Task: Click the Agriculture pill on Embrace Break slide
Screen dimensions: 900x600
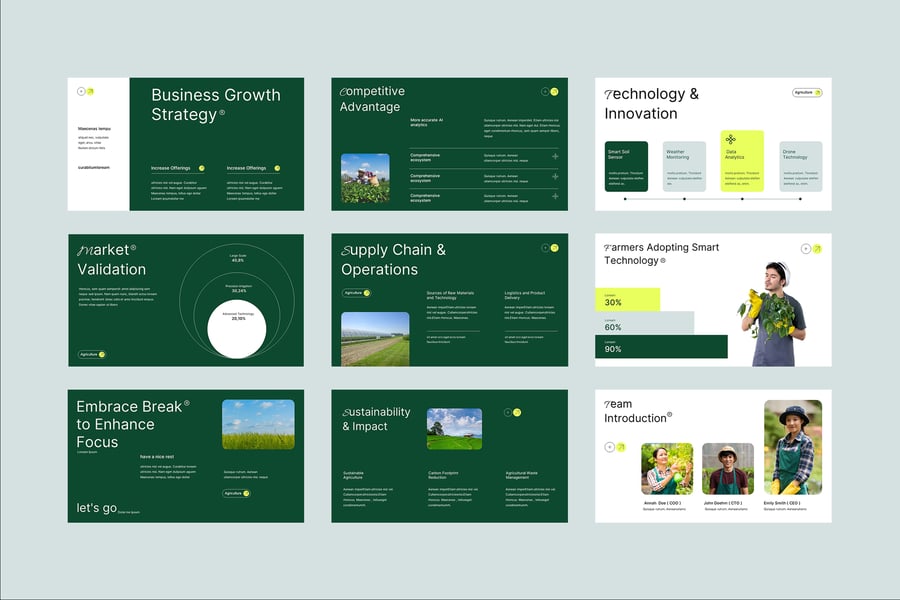Action: (x=236, y=493)
